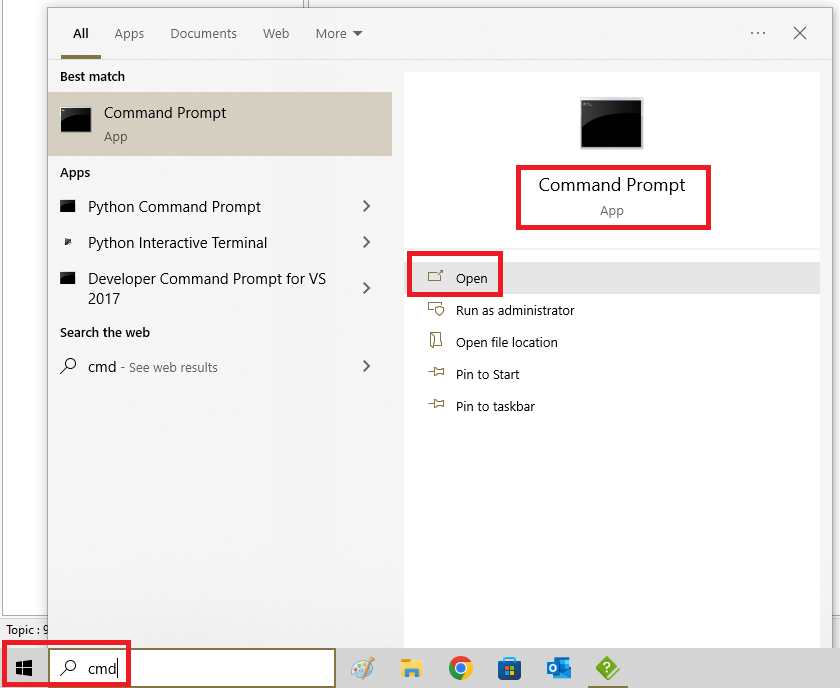This screenshot has height=688, width=840.
Task: Switch to the Apps tab
Action: (129, 33)
